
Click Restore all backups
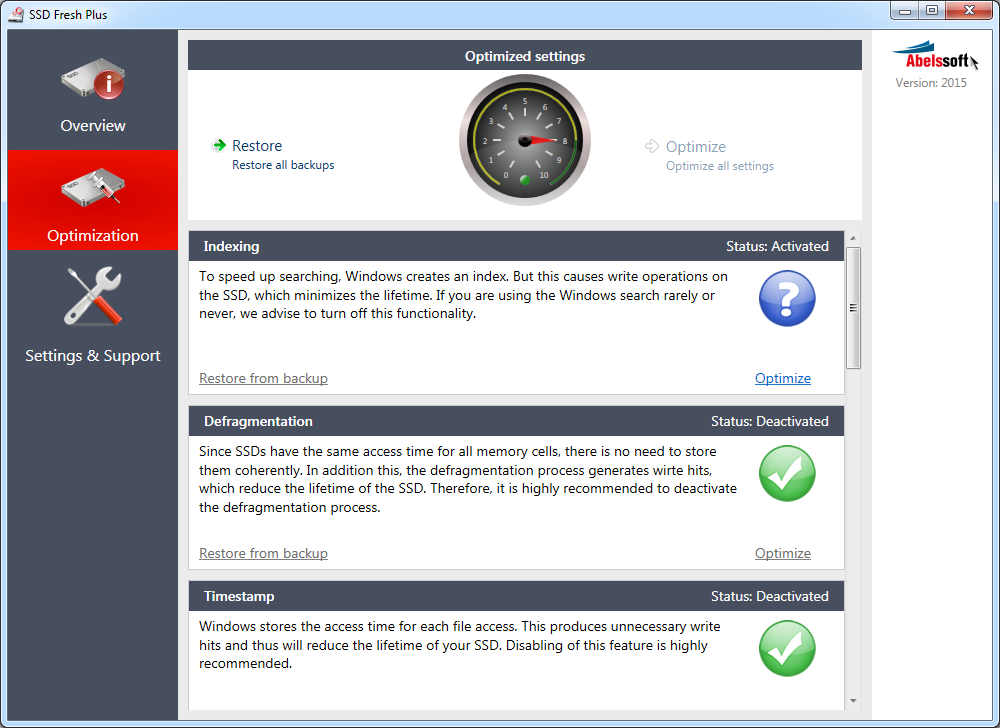[283, 165]
